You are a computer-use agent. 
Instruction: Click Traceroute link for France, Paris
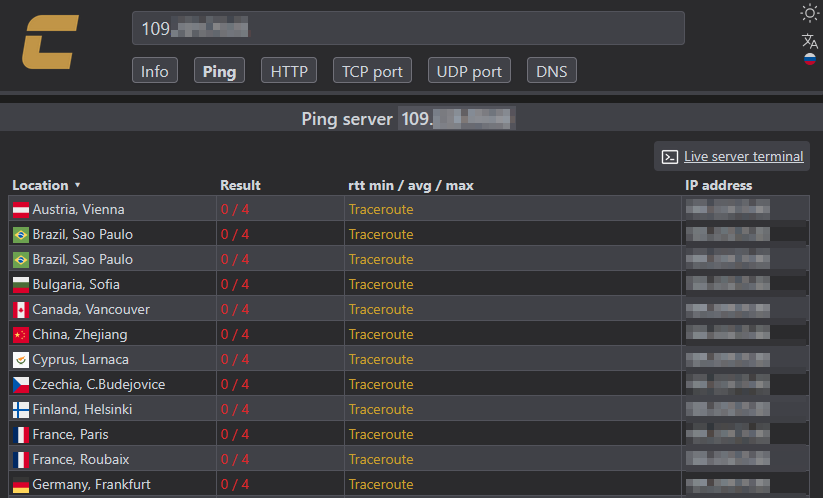[x=380, y=435]
